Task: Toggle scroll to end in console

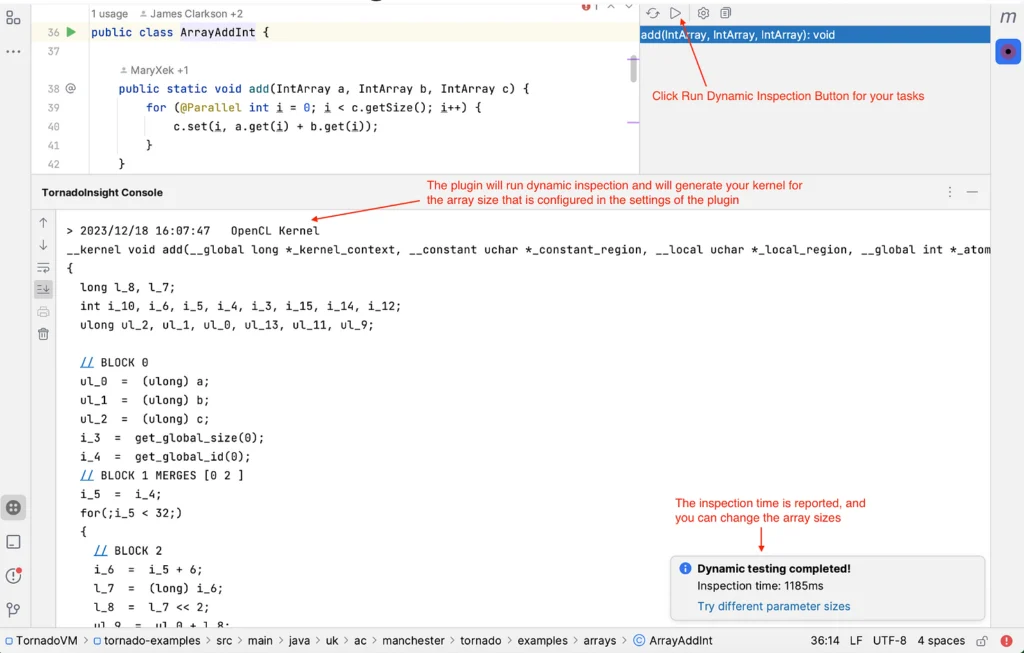Action: point(43,289)
